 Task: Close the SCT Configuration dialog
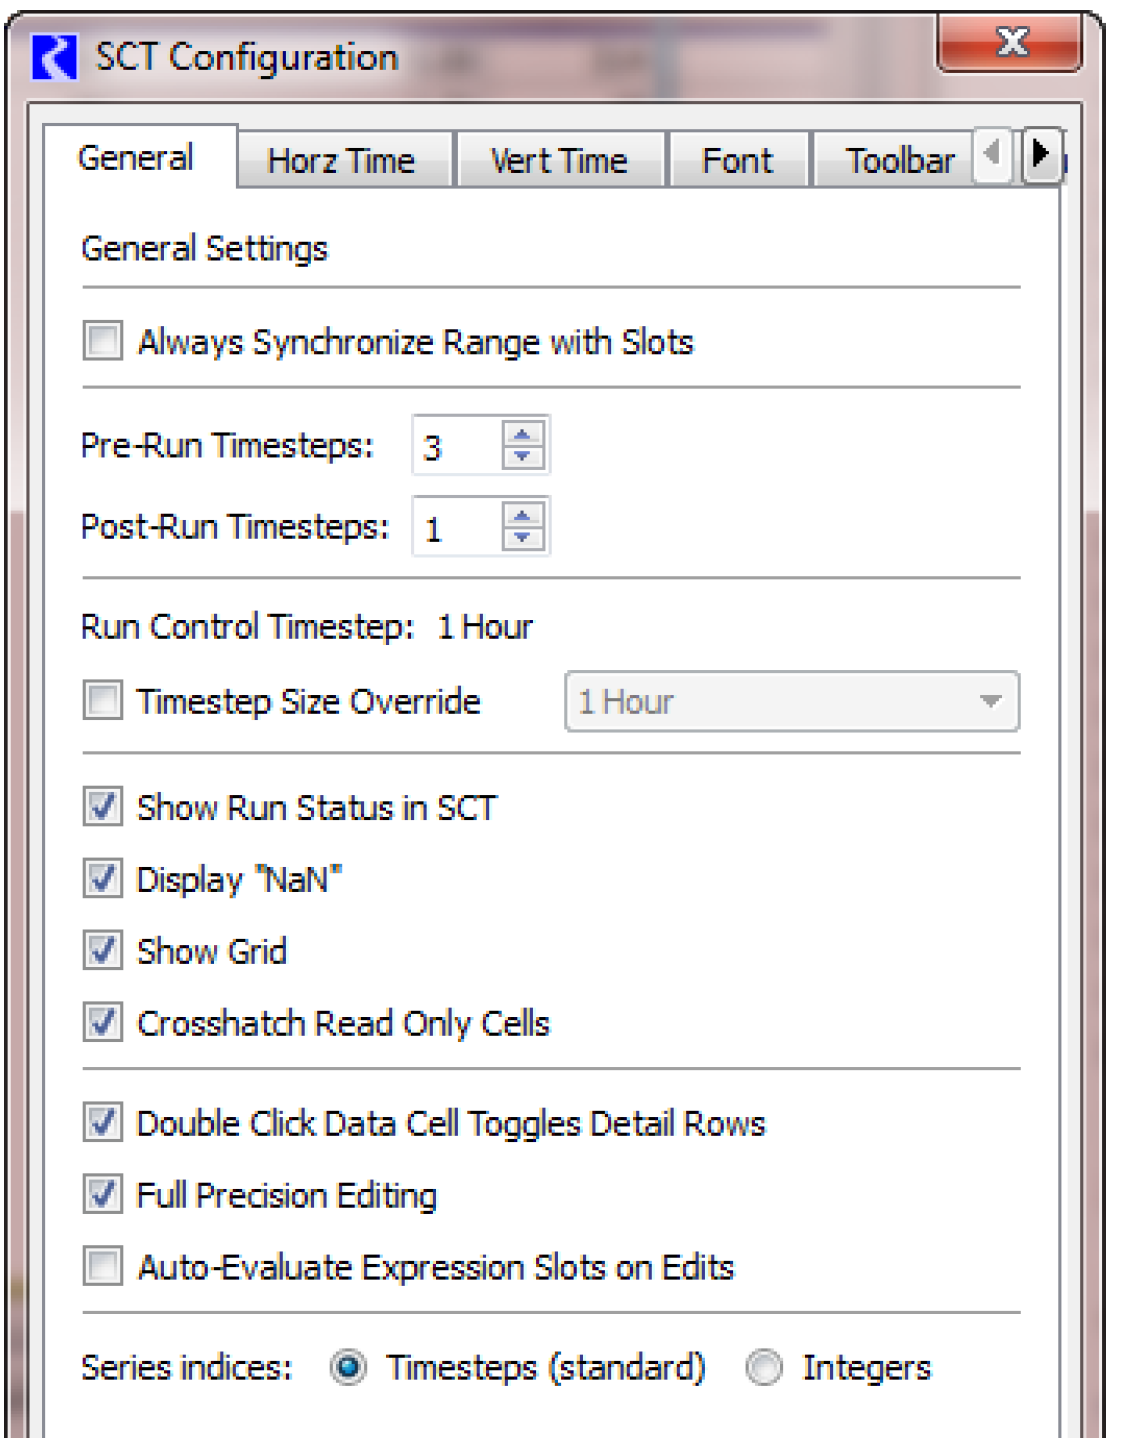click(1010, 42)
